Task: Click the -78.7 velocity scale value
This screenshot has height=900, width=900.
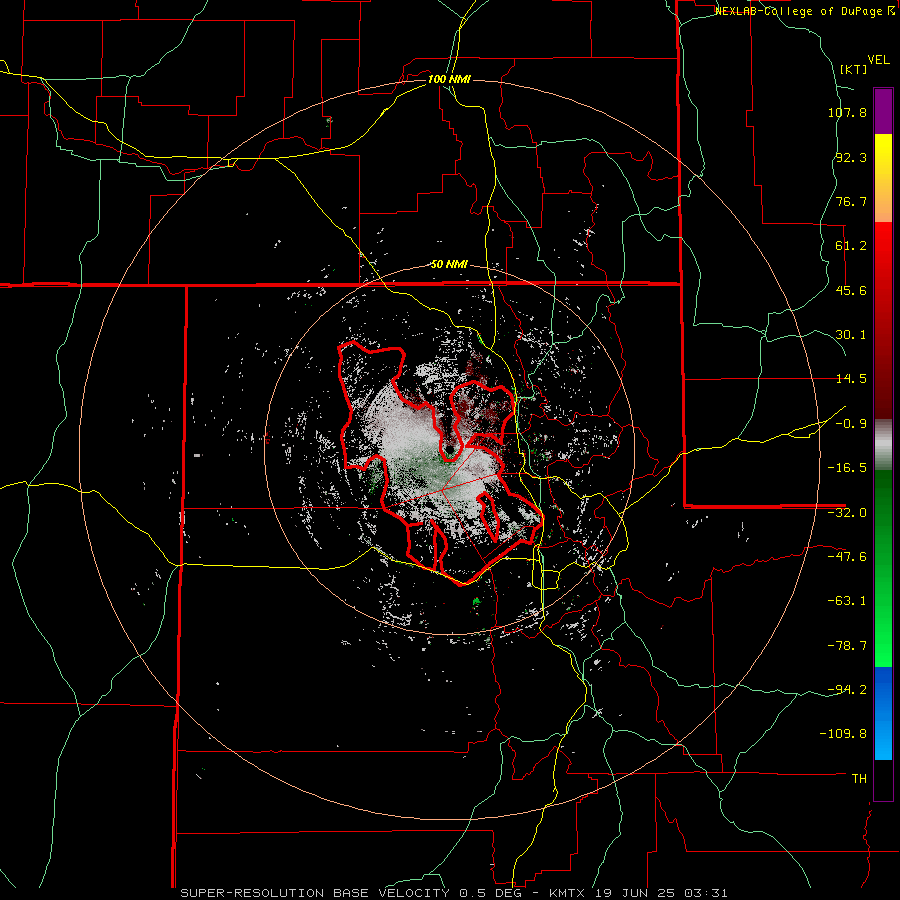Action: [x=847, y=646]
